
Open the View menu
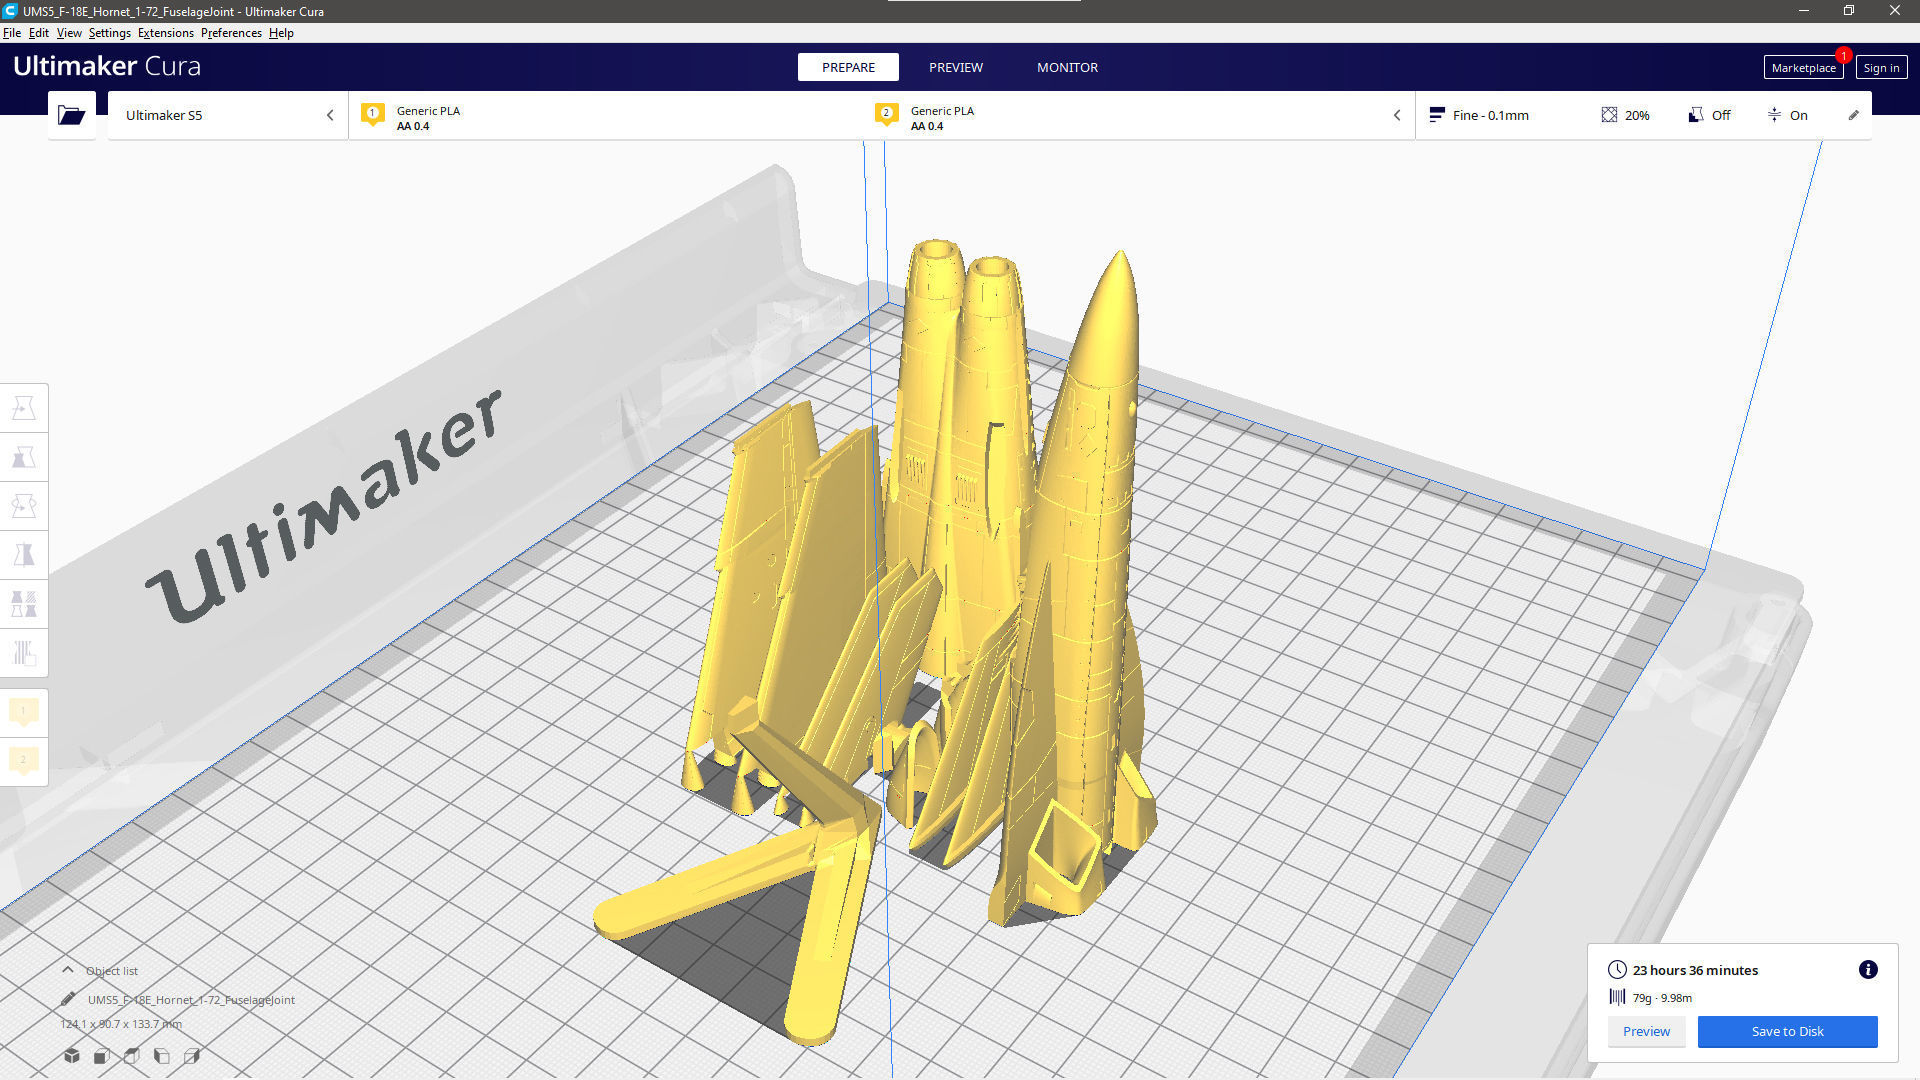pyautogui.click(x=69, y=33)
